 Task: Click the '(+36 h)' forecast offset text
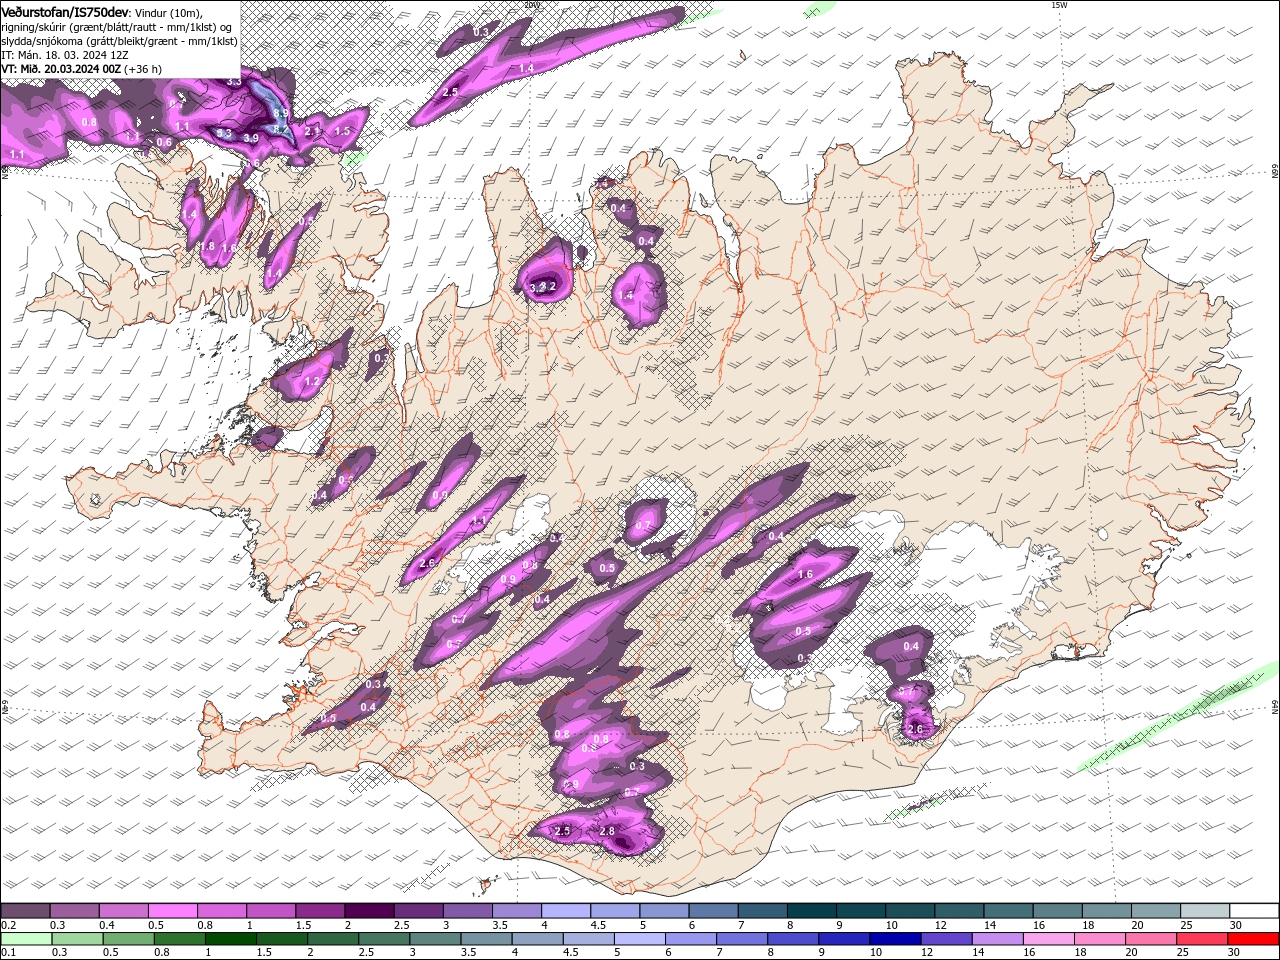coord(143,69)
